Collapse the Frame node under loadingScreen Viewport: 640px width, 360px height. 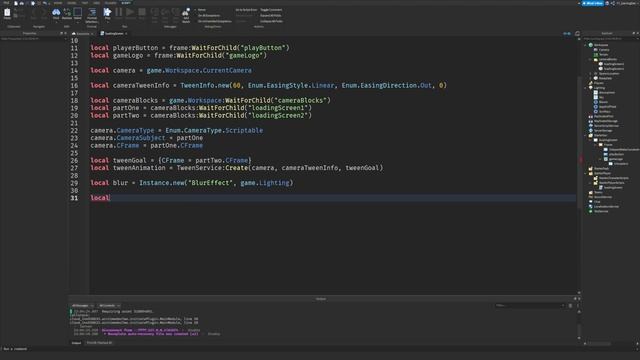click(595, 145)
